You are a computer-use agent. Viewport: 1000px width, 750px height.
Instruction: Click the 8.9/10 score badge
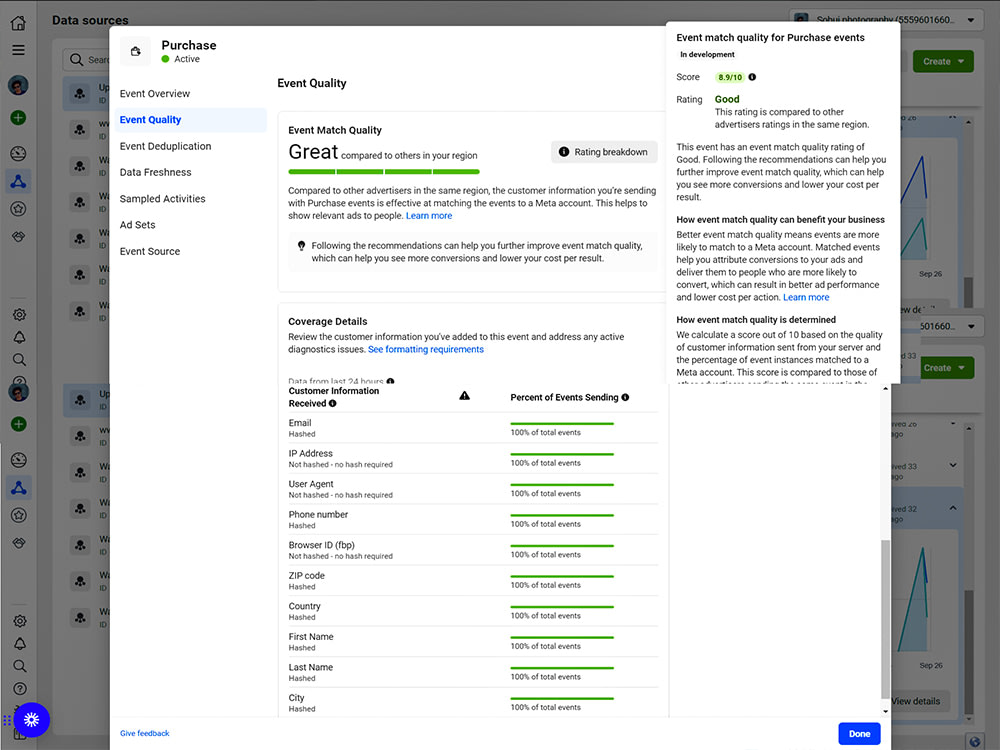click(x=730, y=77)
